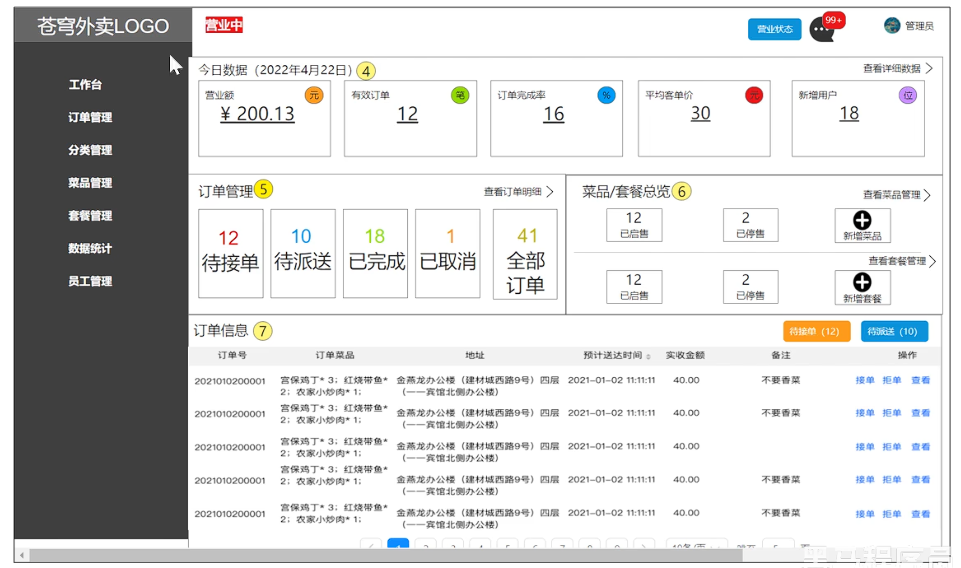The image size is (961, 568).
Task: Select 订单管理 in the sidebar menu
Action: (90, 118)
